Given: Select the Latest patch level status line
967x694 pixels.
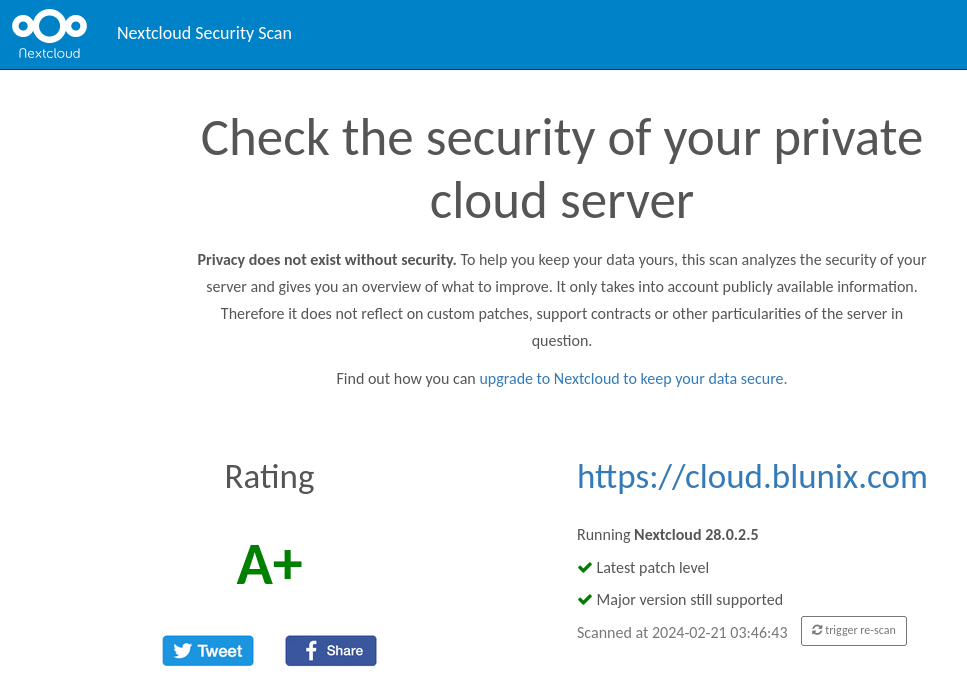Looking at the screenshot, I should 653,567.
